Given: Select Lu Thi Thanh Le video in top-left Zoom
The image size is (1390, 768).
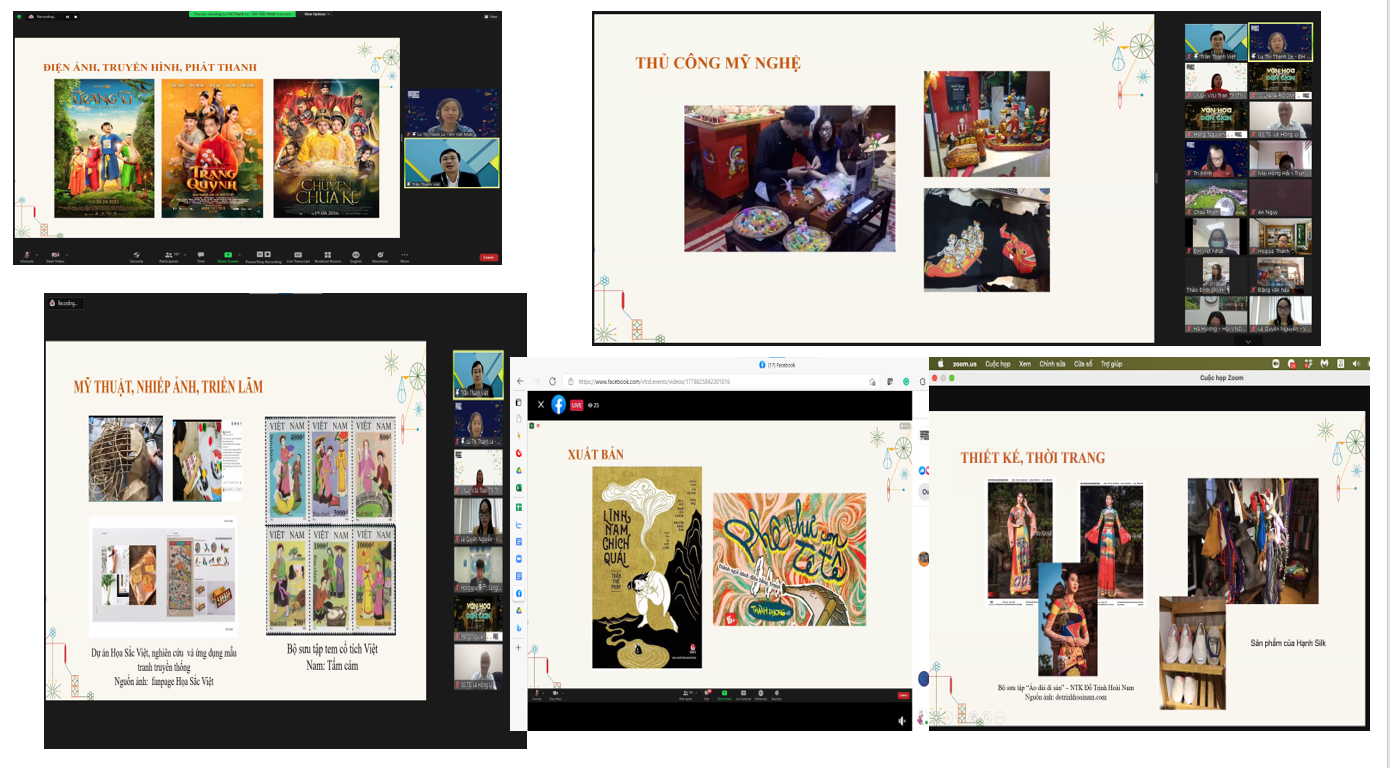Looking at the screenshot, I should [450, 112].
